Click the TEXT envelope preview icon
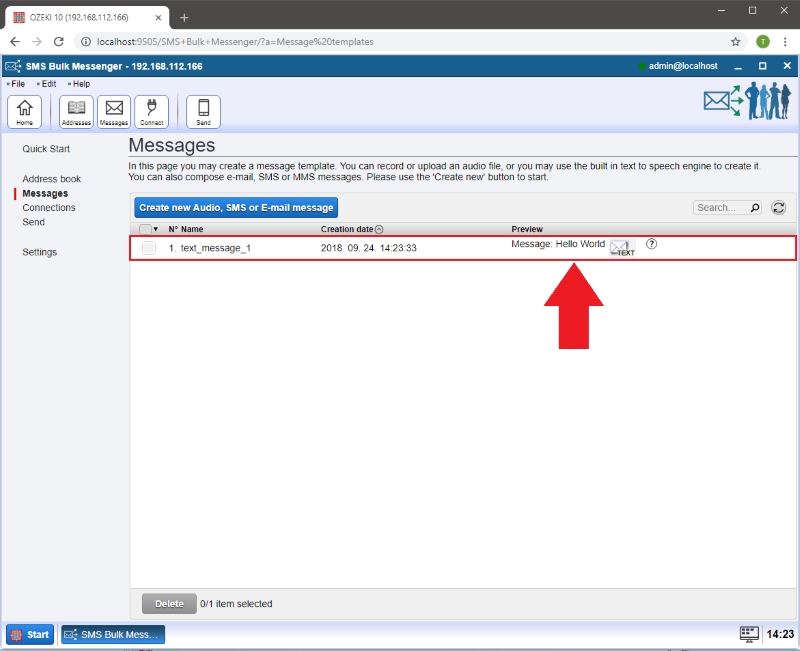This screenshot has width=800, height=651. pos(622,248)
